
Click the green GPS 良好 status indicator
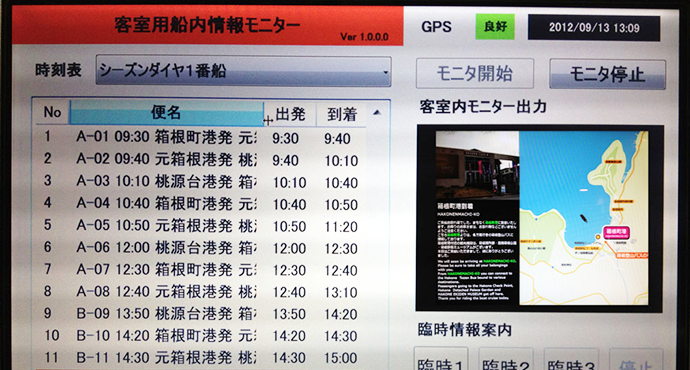pos(495,27)
